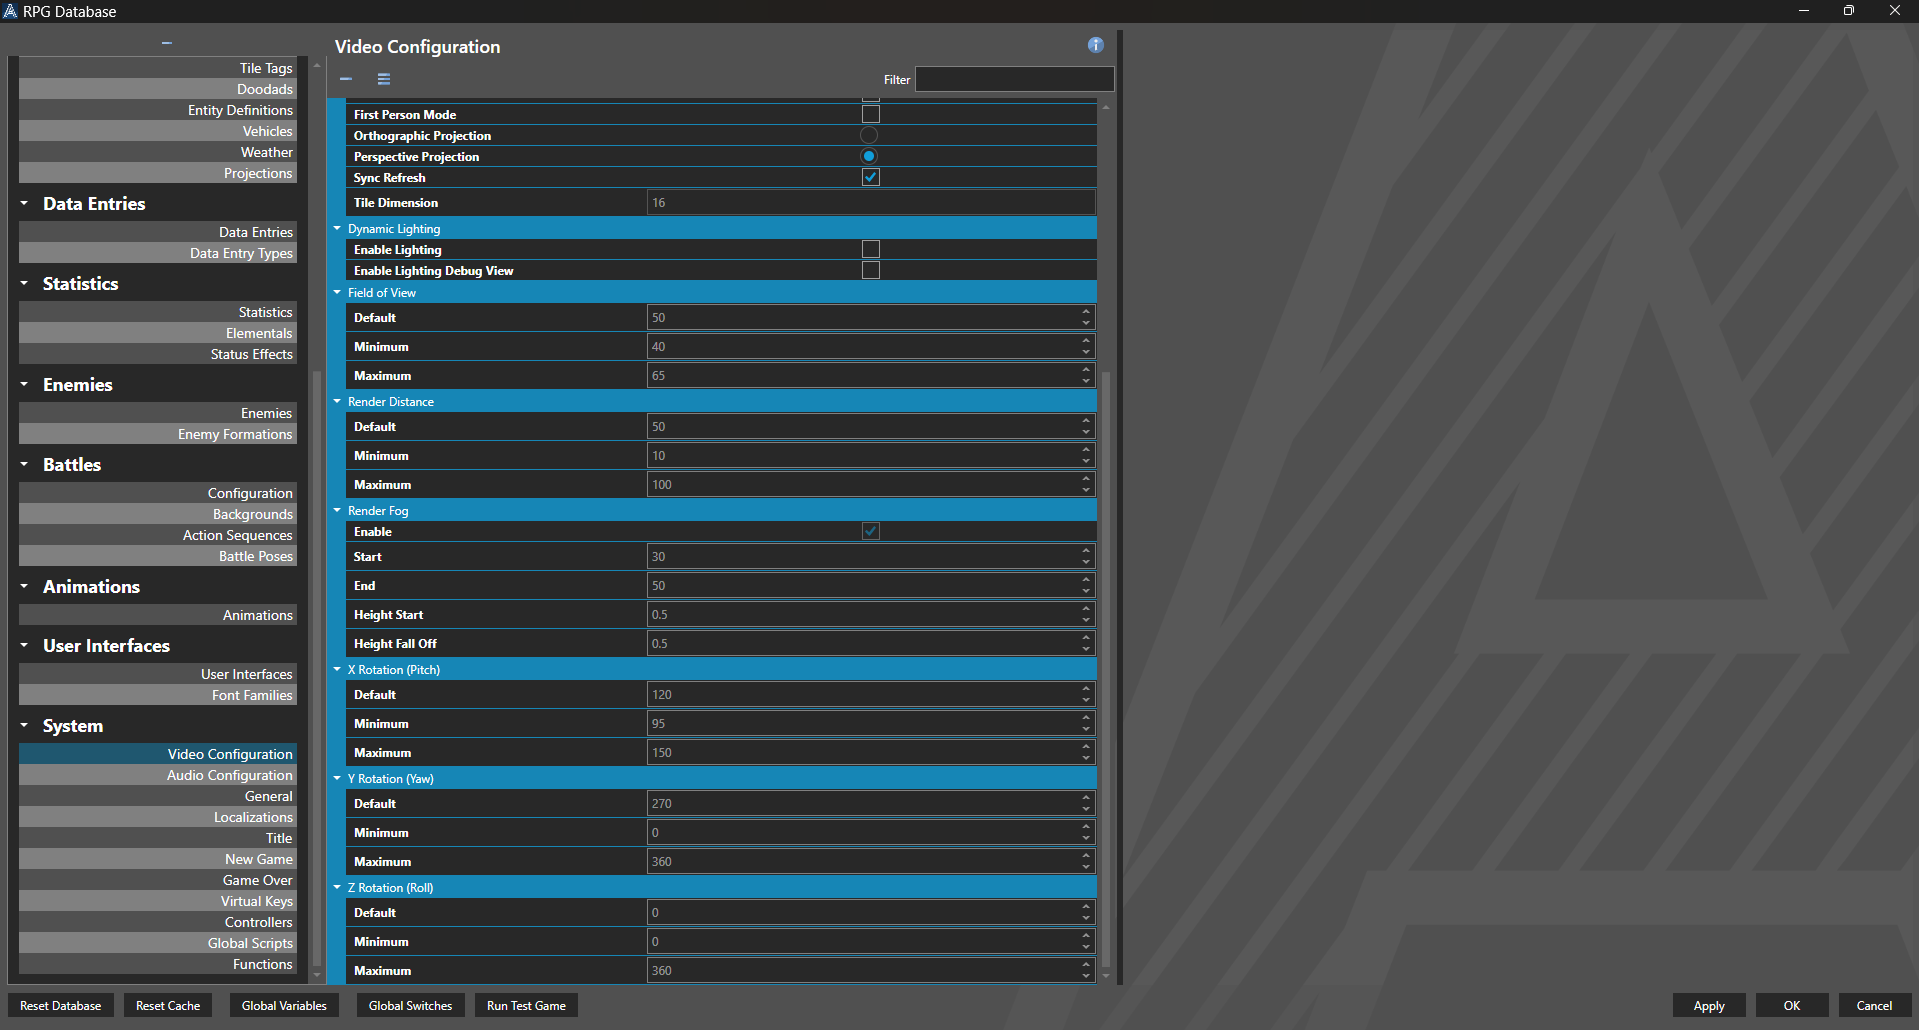
Task: Collapse the Field of View section
Action: 337,292
